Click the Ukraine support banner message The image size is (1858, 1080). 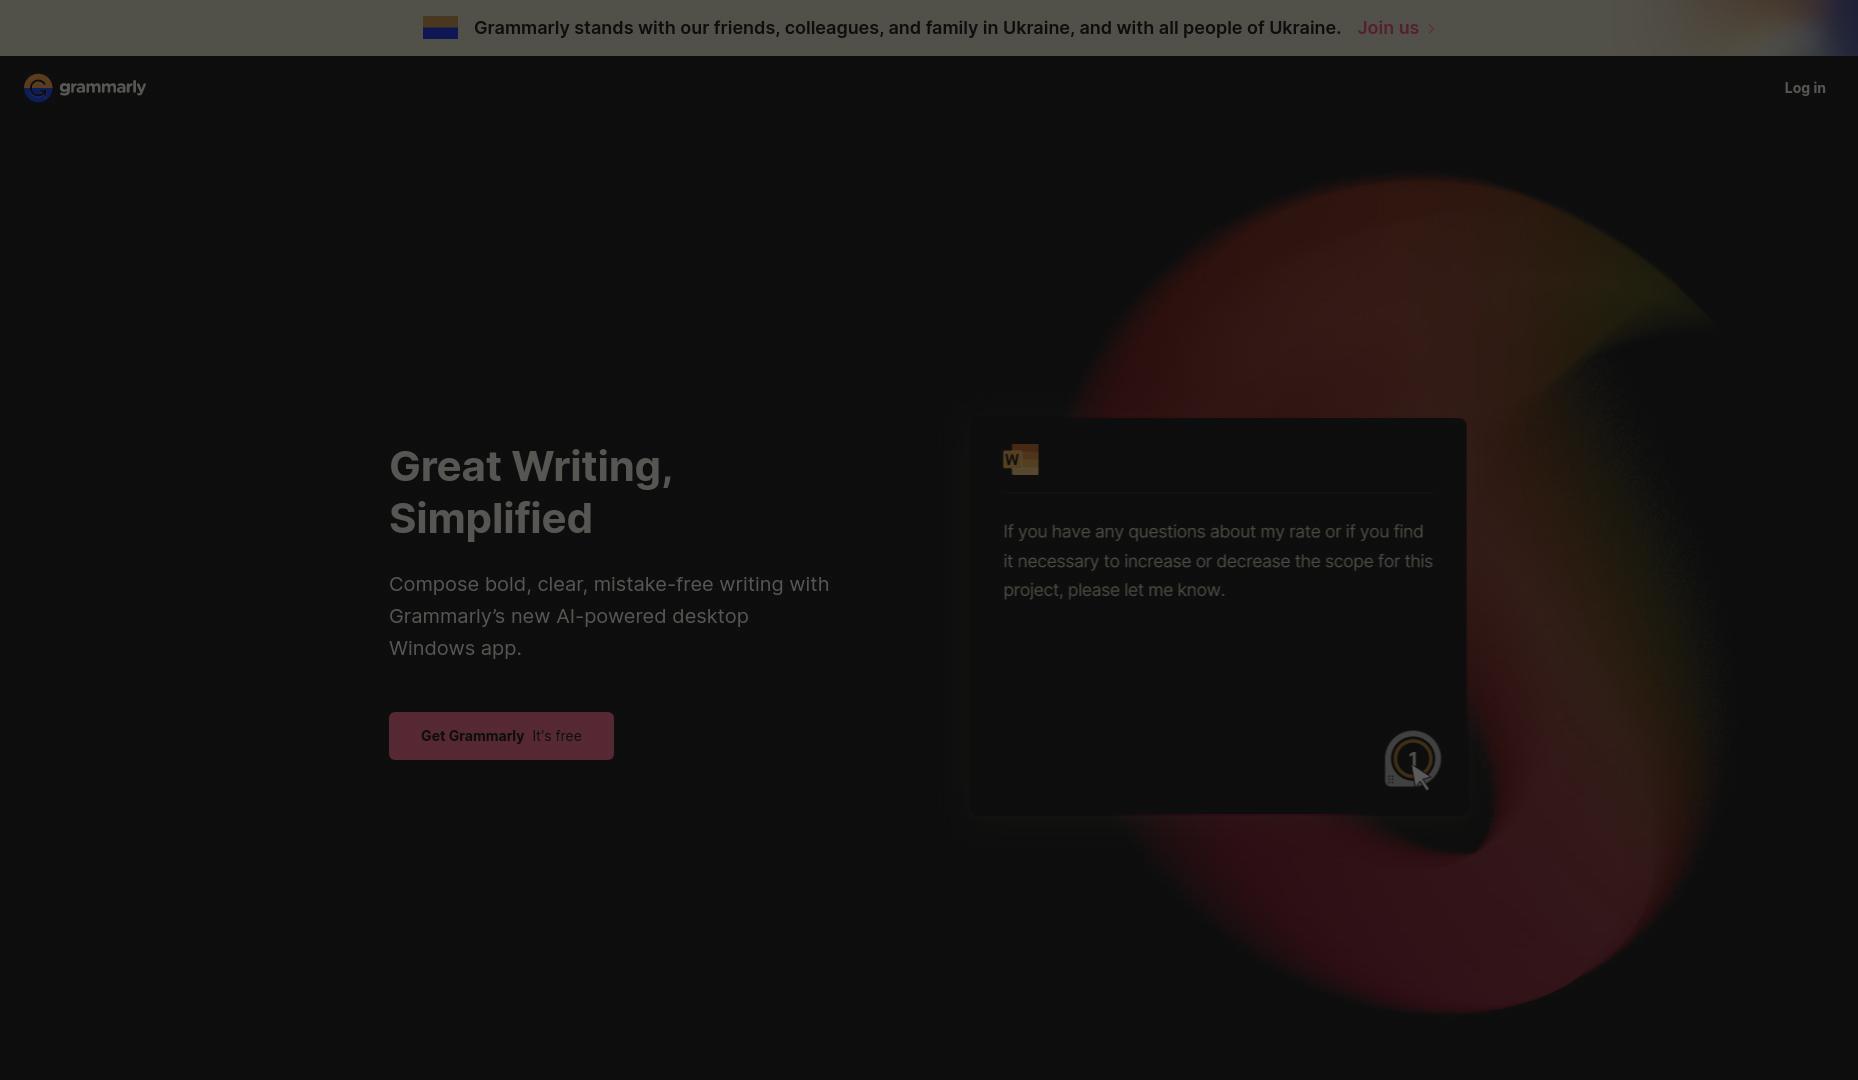pyautogui.click(x=907, y=28)
